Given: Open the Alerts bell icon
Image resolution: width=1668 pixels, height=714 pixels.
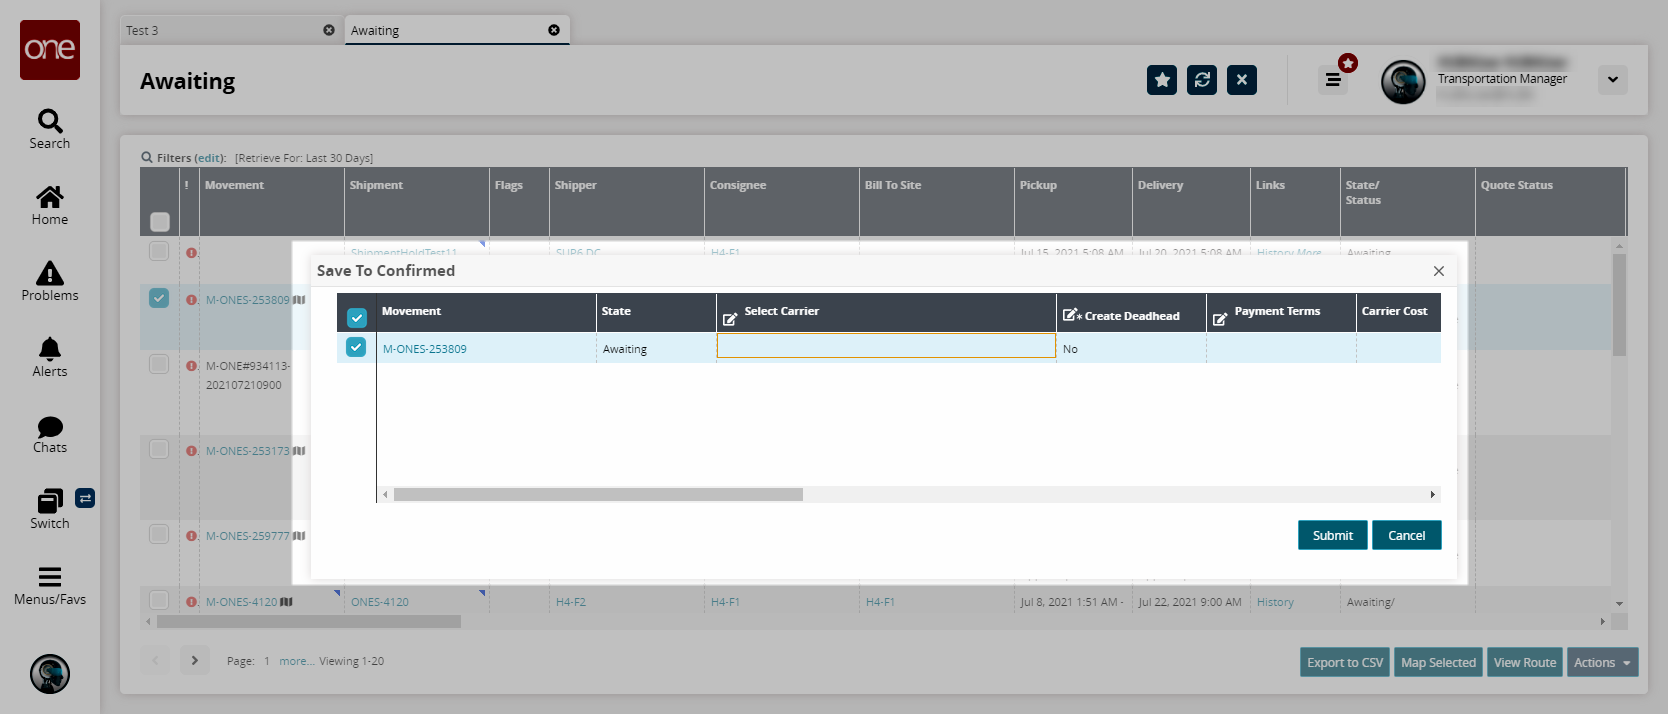Looking at the screenshot, I should click(x=50, y=349).
